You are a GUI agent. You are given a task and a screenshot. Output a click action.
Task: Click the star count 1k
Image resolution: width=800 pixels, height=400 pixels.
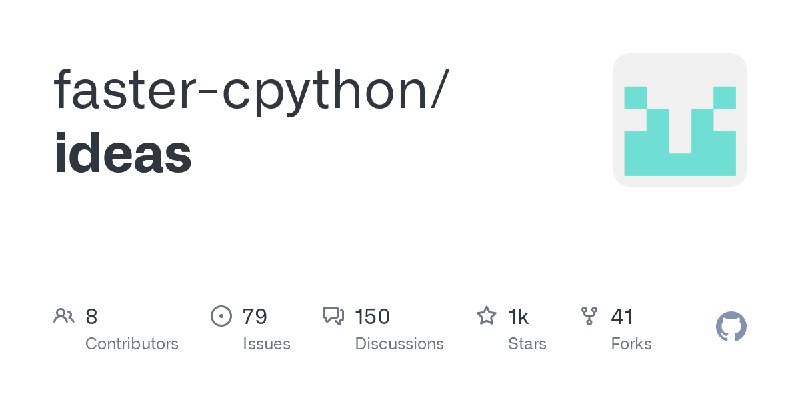518,317
